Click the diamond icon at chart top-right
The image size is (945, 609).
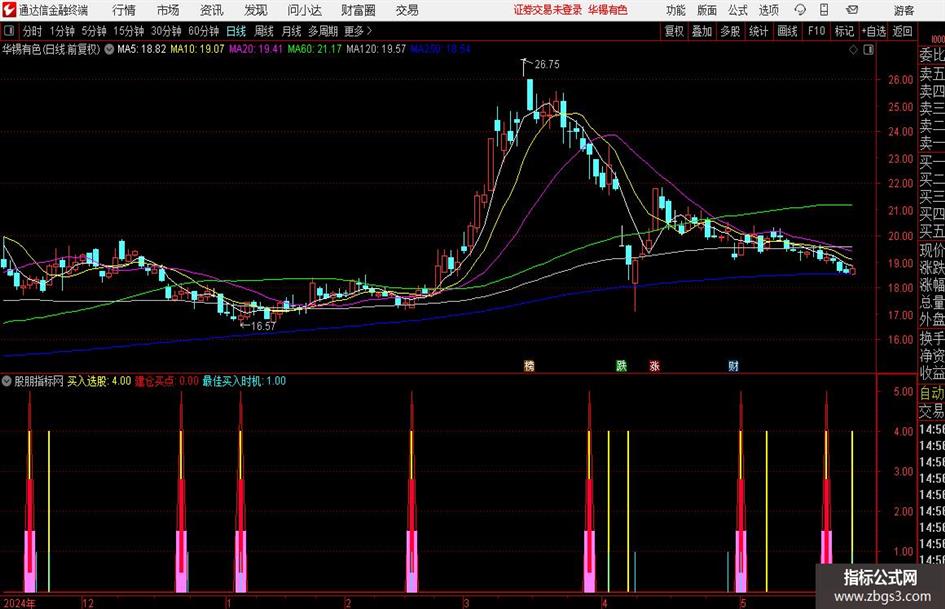tap(853, 50)
